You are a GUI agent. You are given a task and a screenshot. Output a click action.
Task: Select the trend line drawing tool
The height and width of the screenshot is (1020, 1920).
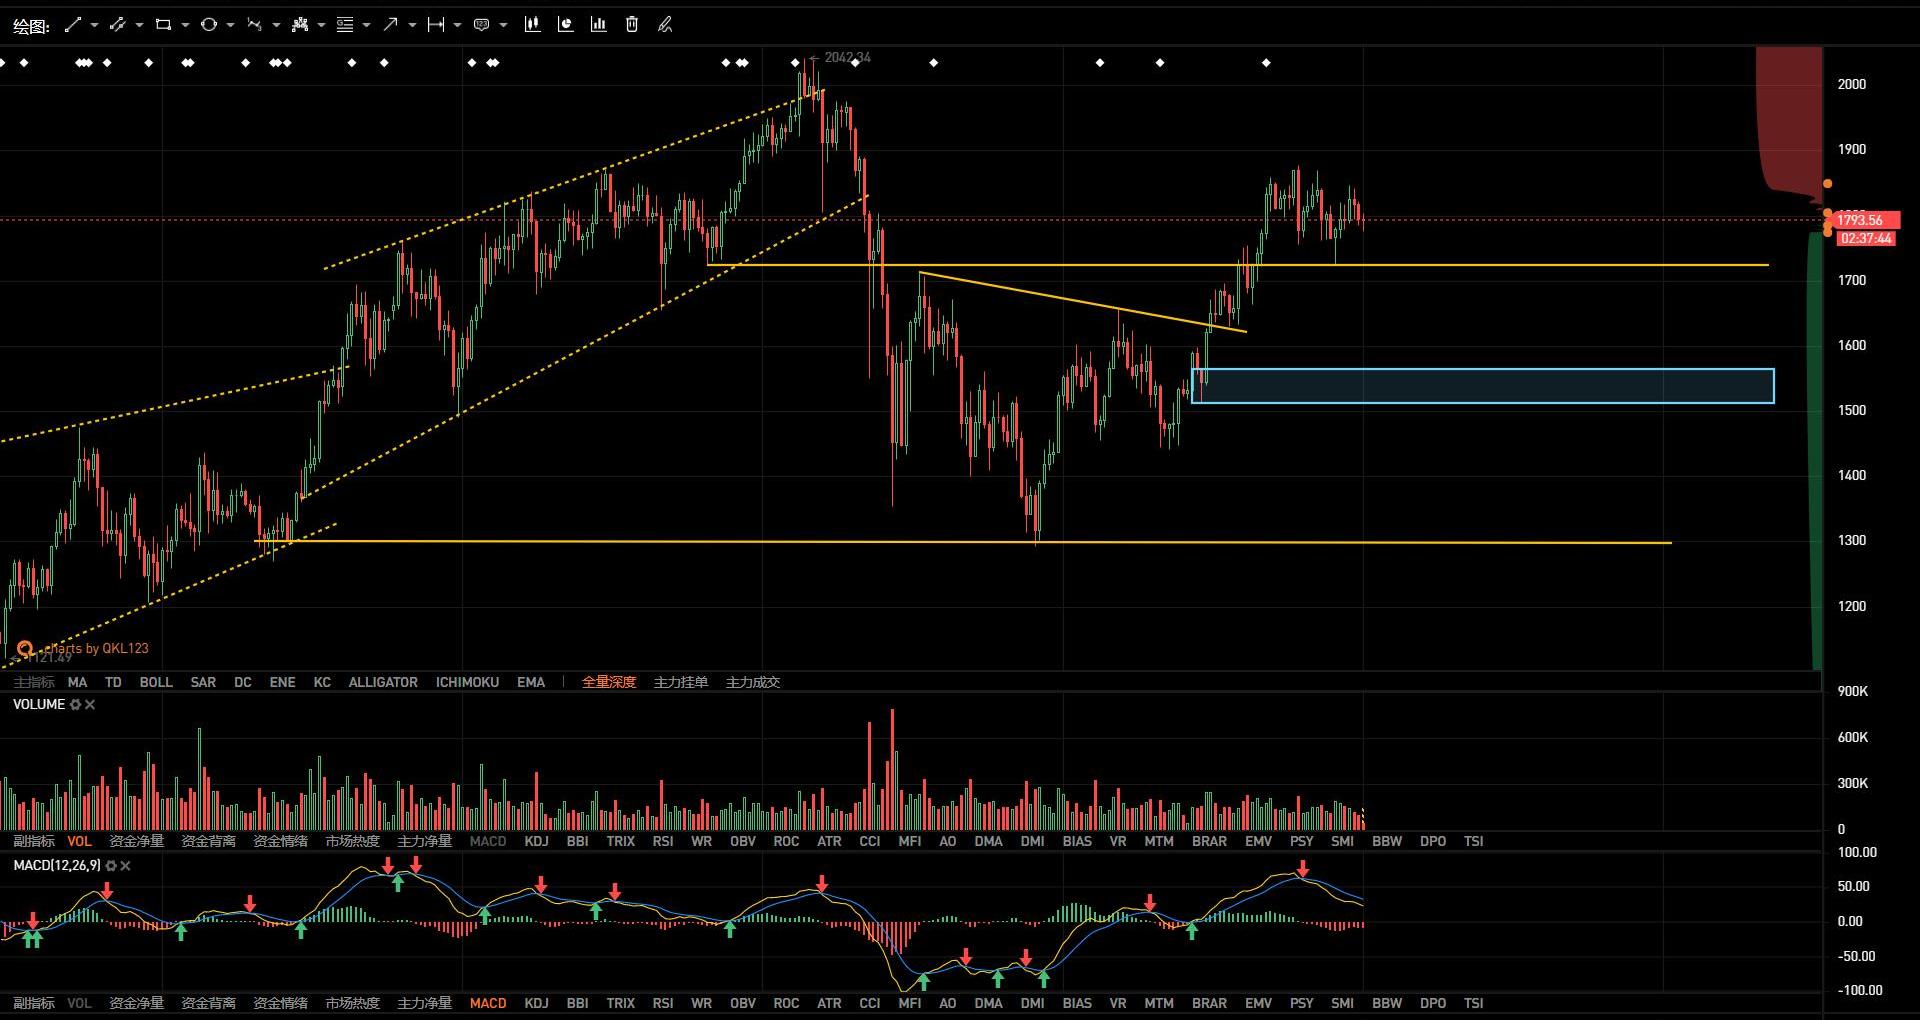point(72,25)
